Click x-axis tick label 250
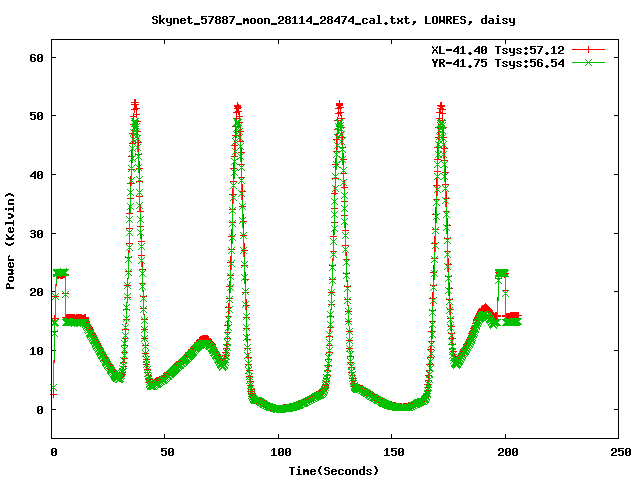 (621, 452)
